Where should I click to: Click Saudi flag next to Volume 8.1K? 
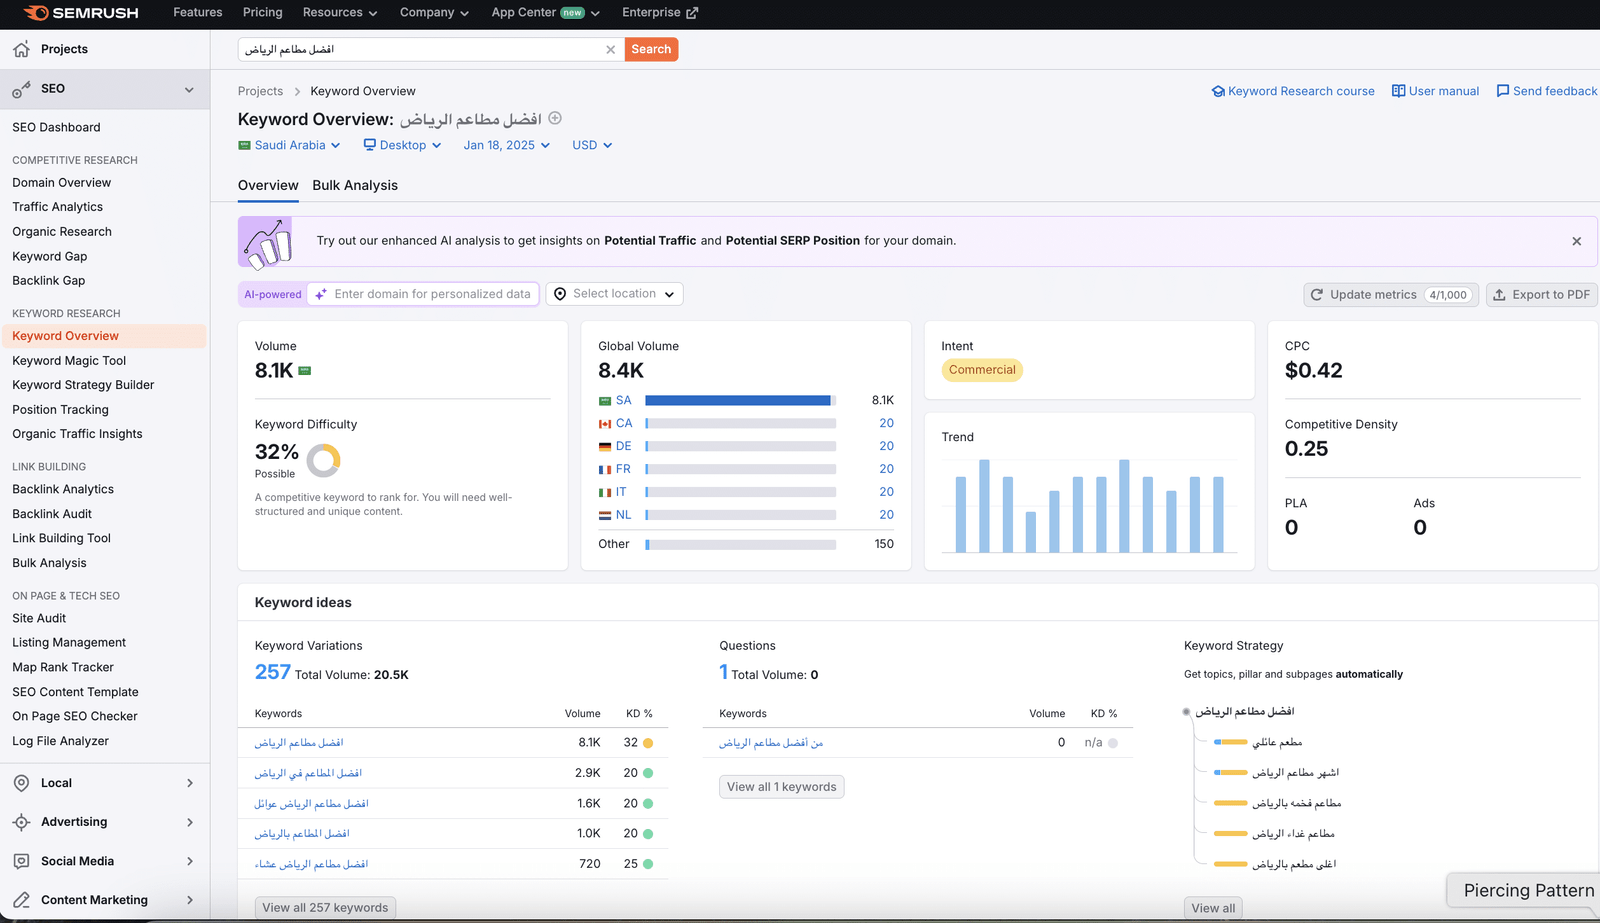click(305, 371)
